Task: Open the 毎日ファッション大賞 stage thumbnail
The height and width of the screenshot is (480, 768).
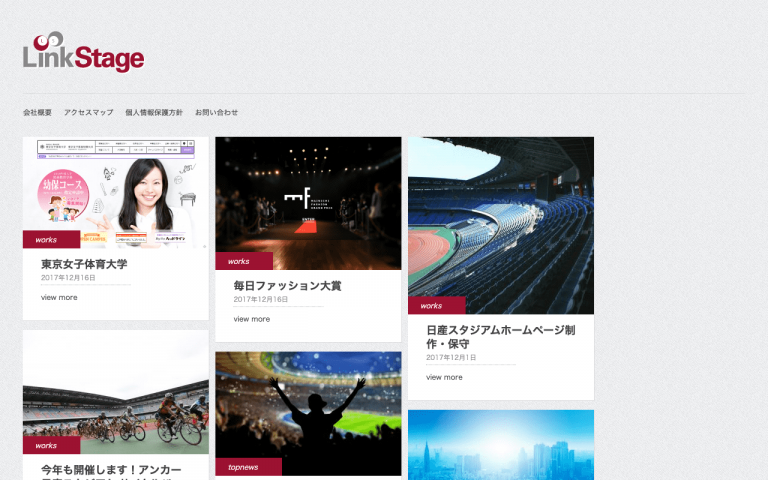Action: pos(308,203)
